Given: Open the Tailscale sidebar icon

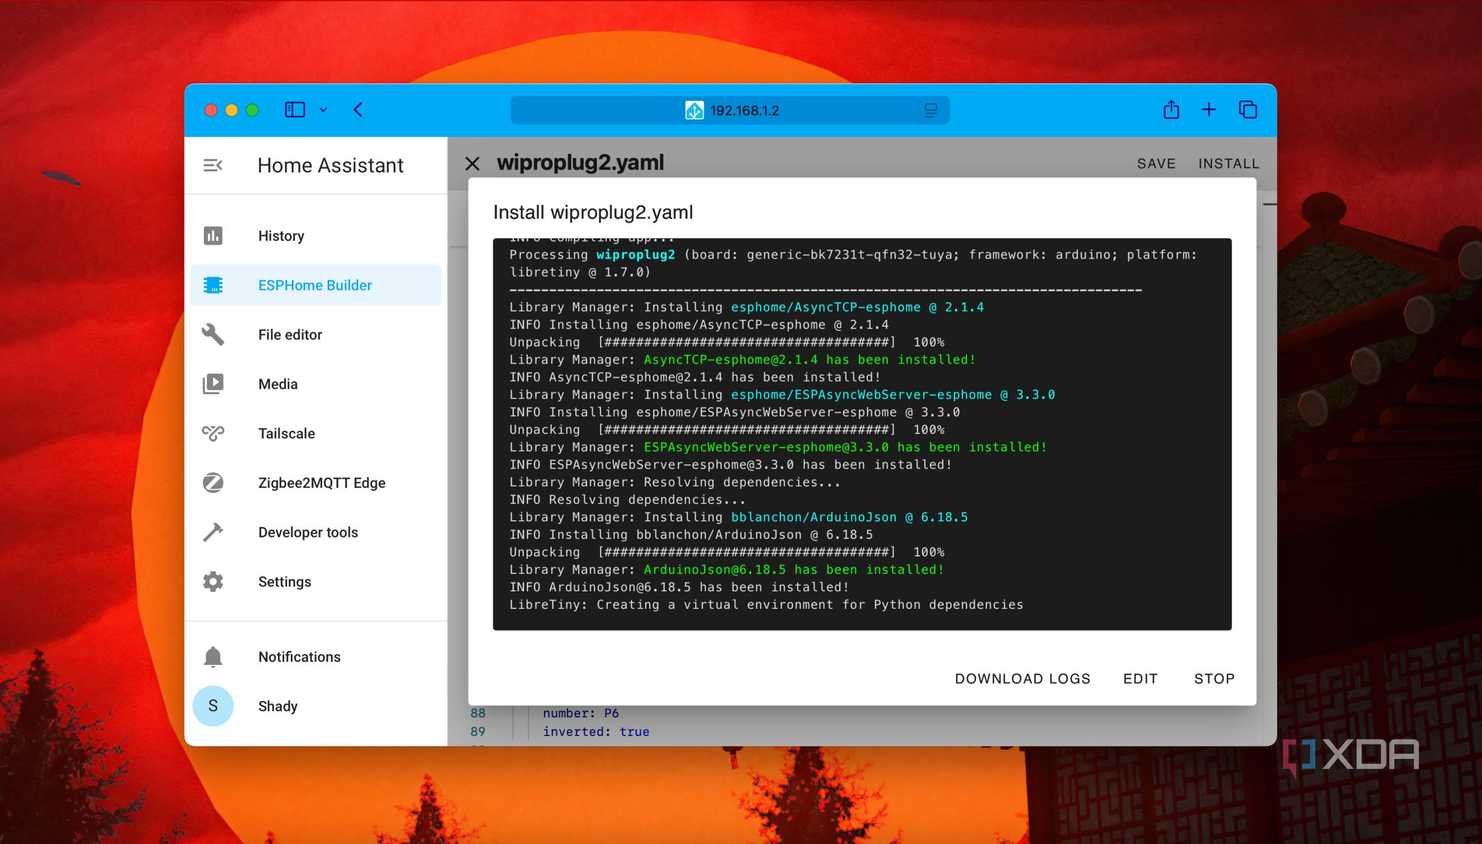Looking at the screenshot, I should coord(213,433).
